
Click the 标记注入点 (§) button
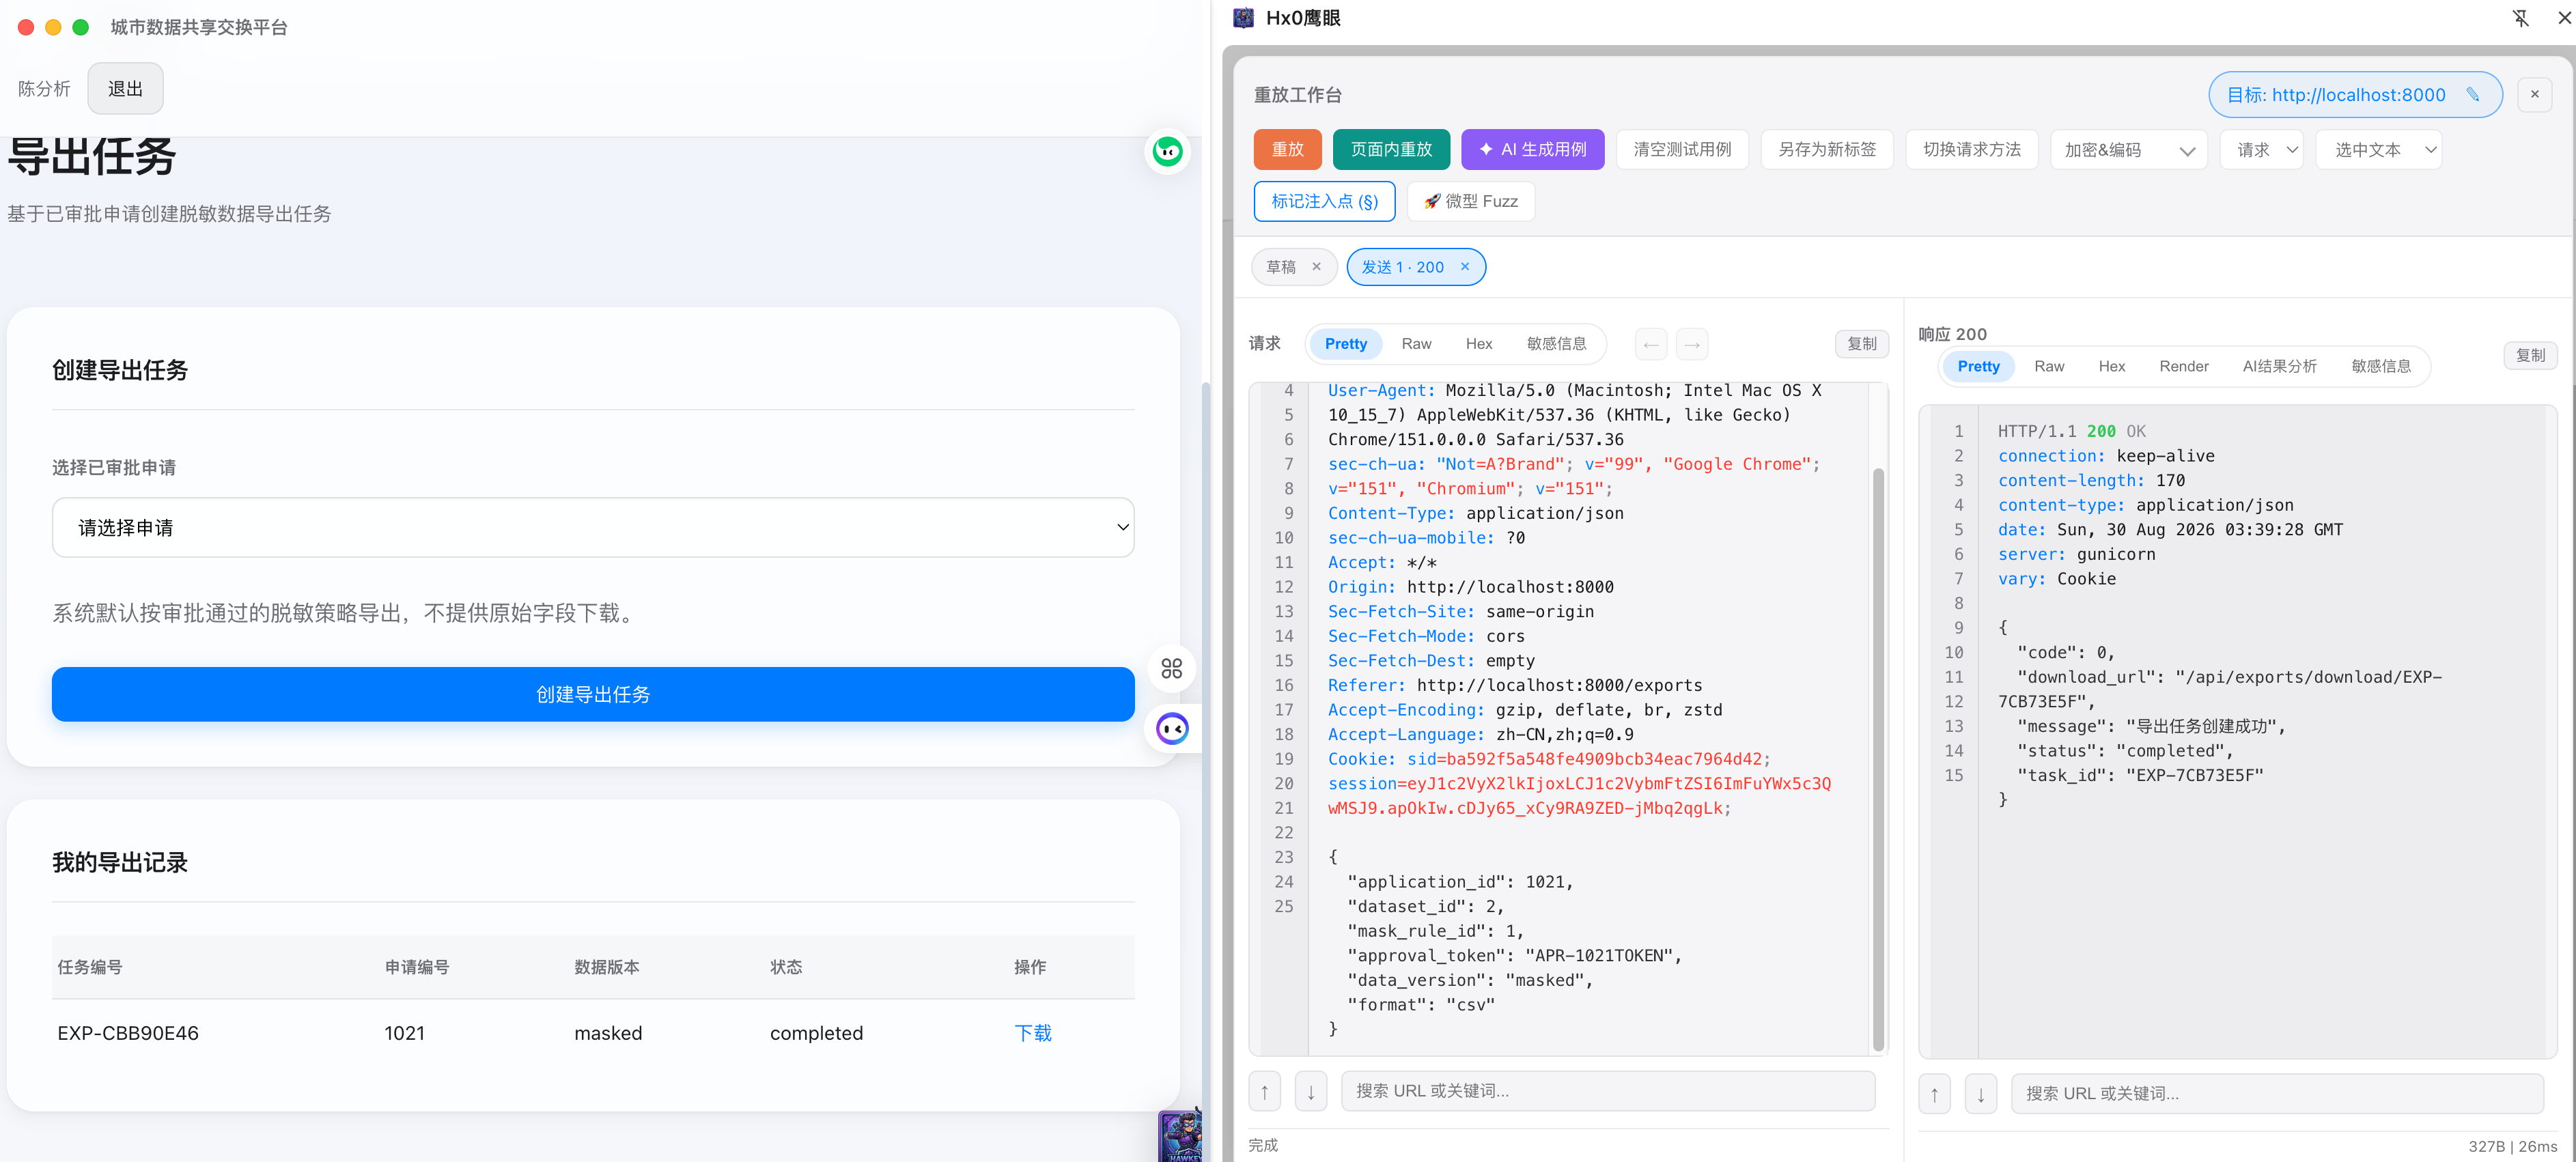pyautogui.click(x=1324, y=202)
